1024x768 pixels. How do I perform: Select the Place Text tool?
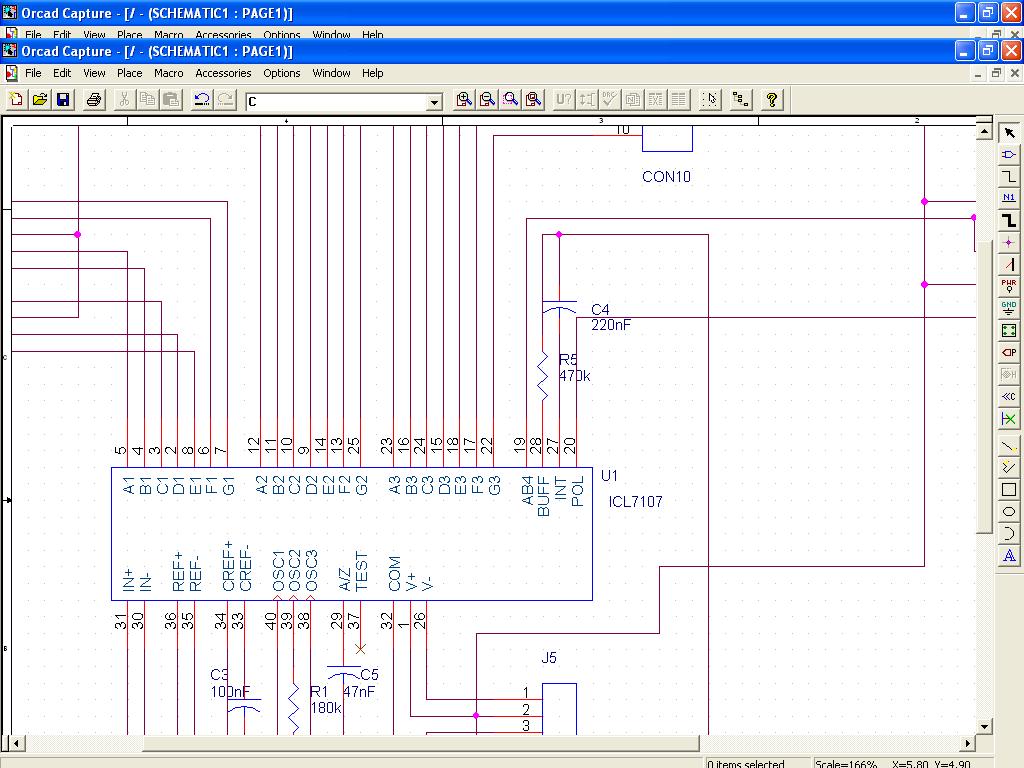[x=1009, y=556]
